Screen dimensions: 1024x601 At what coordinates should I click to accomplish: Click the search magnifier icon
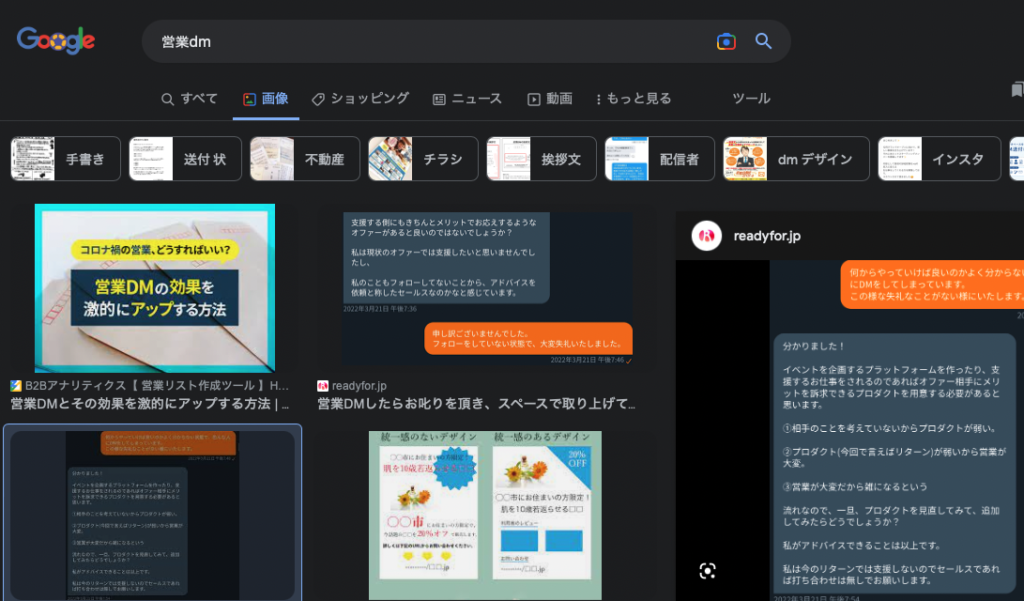pyautogui.click(x=763, y=40)
